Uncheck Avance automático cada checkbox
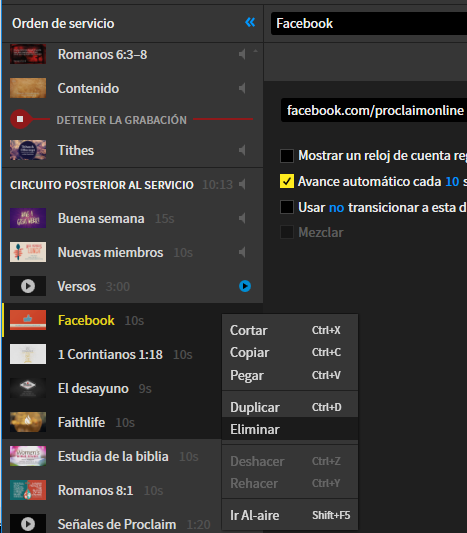The height and width of the screenshot is (533, 467). [x=287, y=181]
